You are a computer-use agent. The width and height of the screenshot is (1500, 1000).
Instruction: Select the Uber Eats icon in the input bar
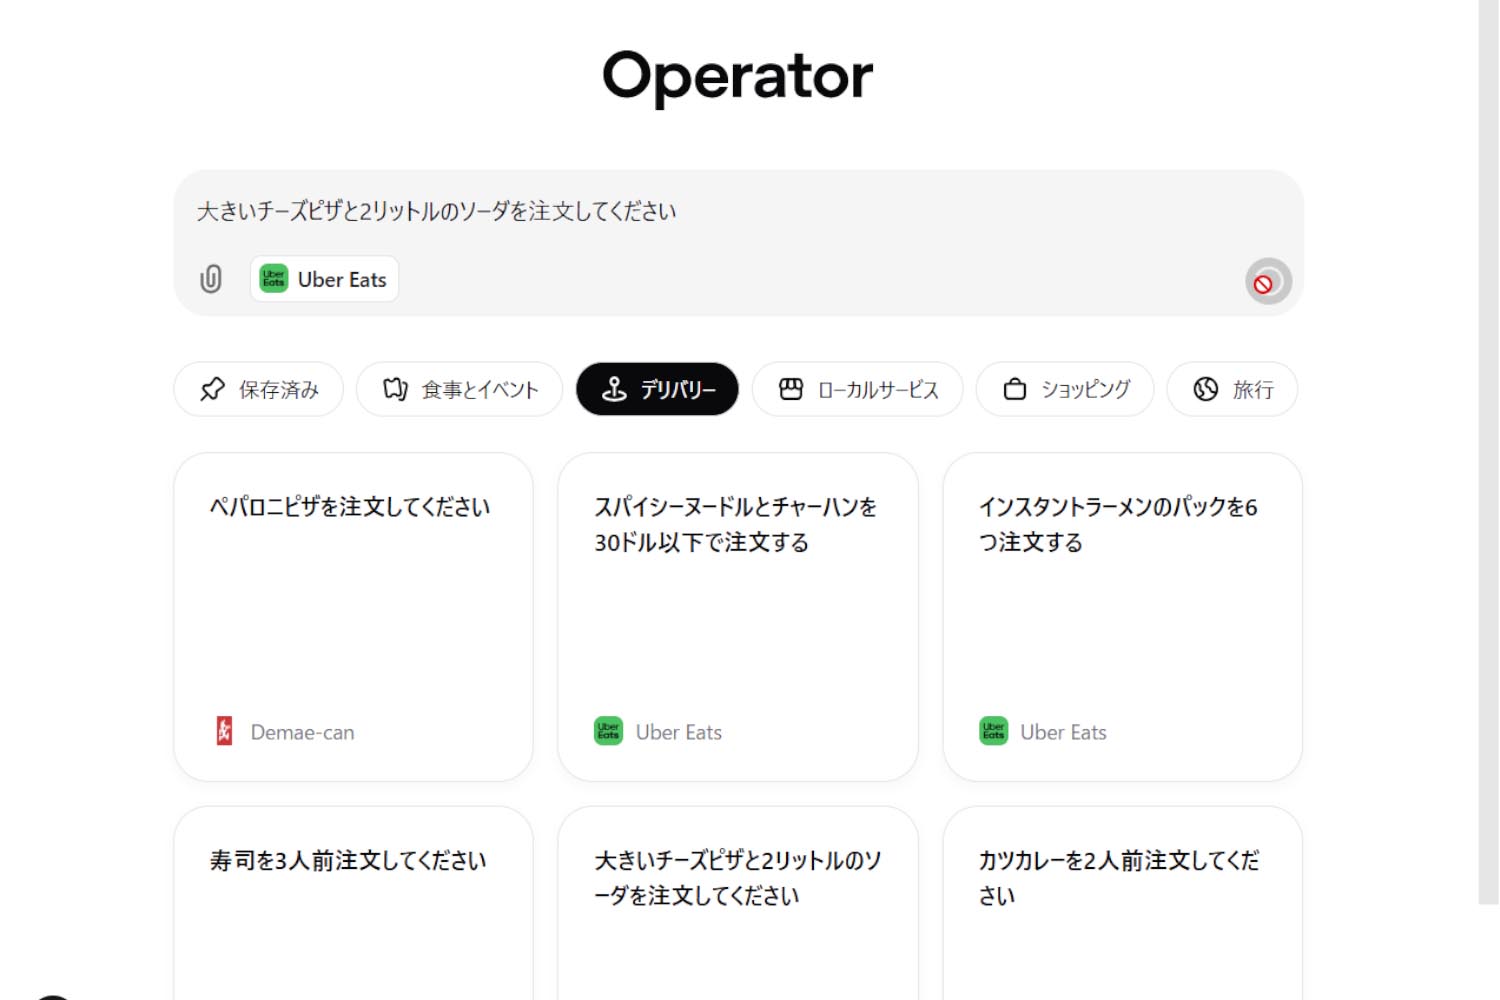(x=272, y=278)
